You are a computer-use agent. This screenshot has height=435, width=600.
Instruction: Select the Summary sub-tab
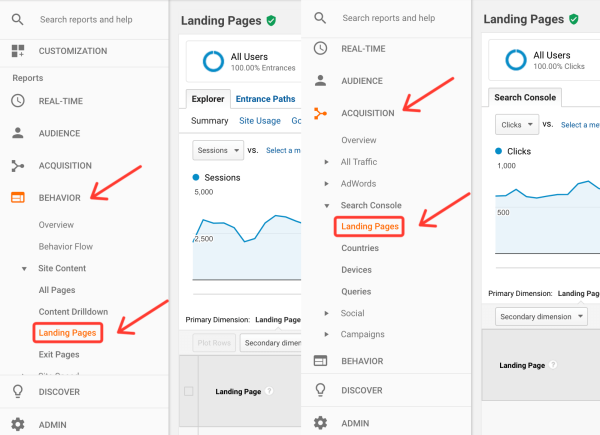[x=210, y=121]
